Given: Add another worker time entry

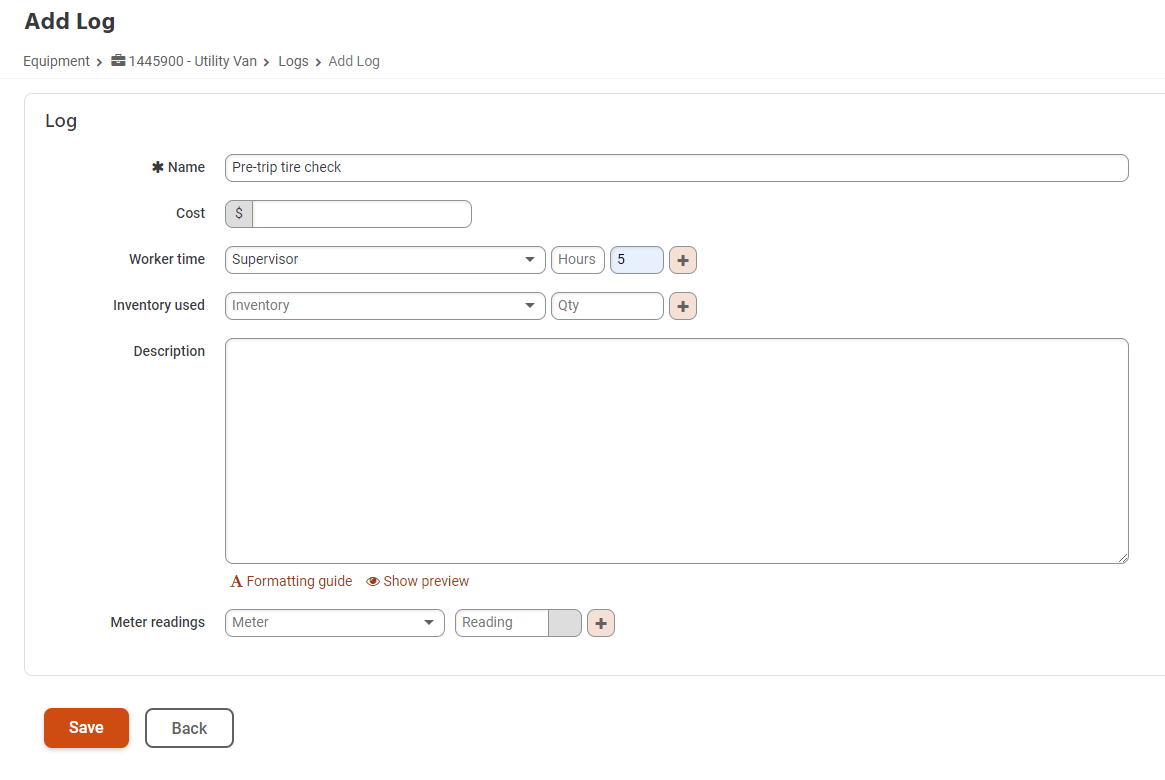Looking at the screenshot, I should coord(682,259).
